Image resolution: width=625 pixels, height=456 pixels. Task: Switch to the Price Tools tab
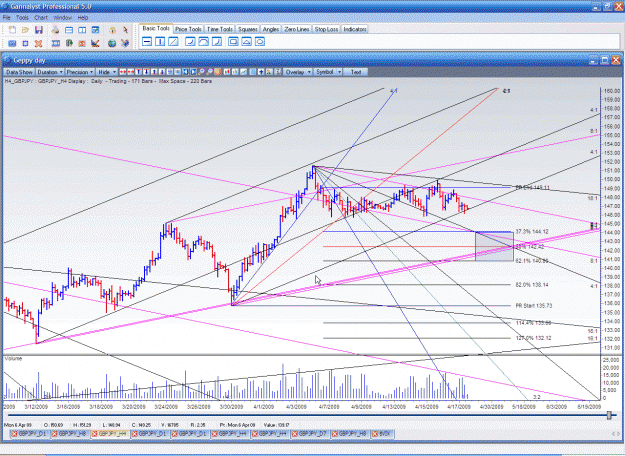click(188, 29)
